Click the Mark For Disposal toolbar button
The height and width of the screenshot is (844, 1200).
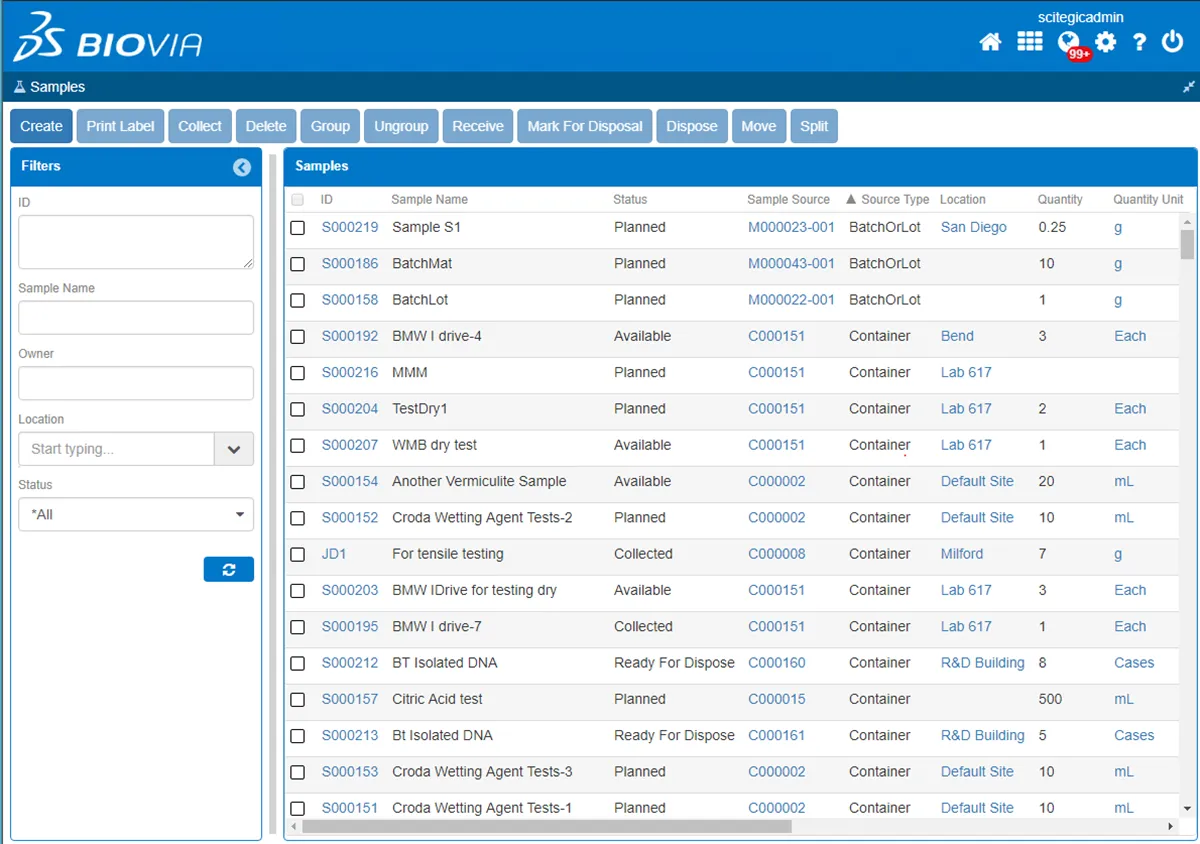coord(584,126)
